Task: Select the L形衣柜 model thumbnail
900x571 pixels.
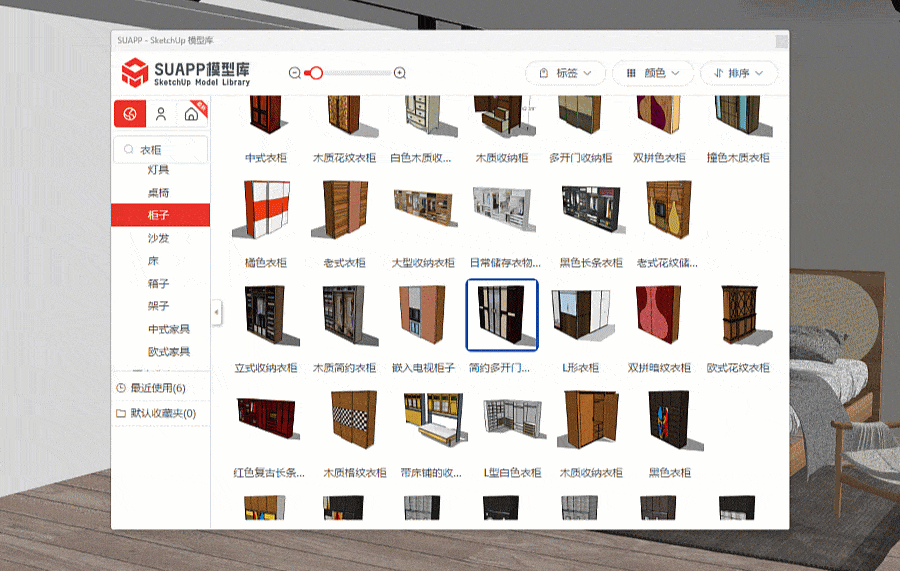Action: coord(583,314)
